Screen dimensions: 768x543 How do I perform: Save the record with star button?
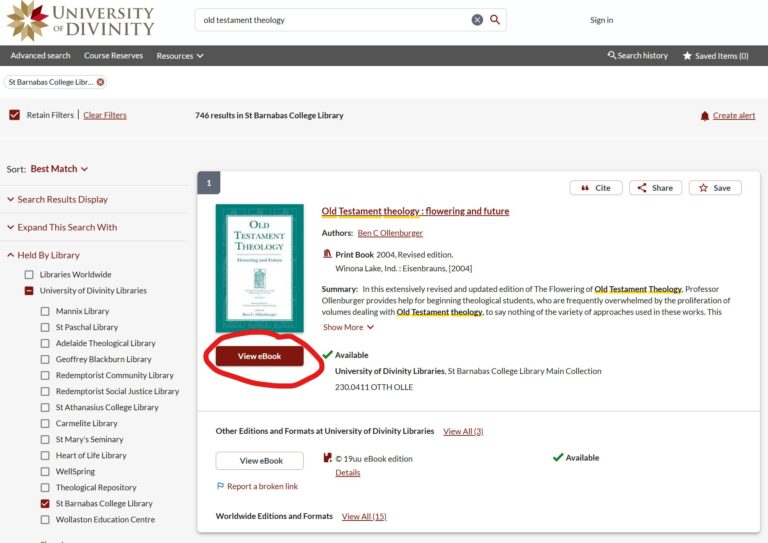click(715, 188)
